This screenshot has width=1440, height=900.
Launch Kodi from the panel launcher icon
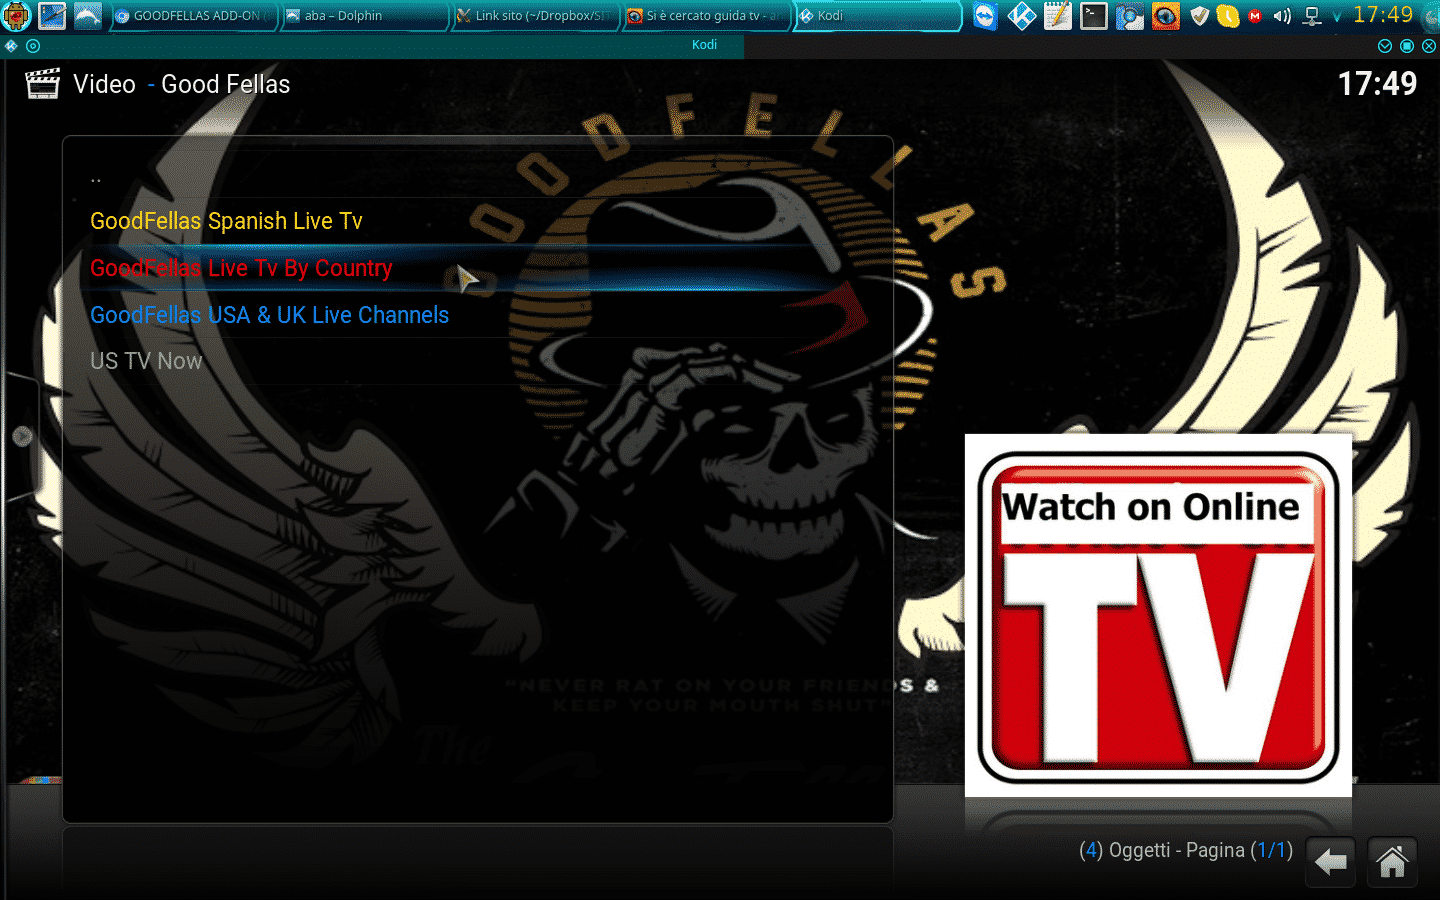coord(1021,16)
